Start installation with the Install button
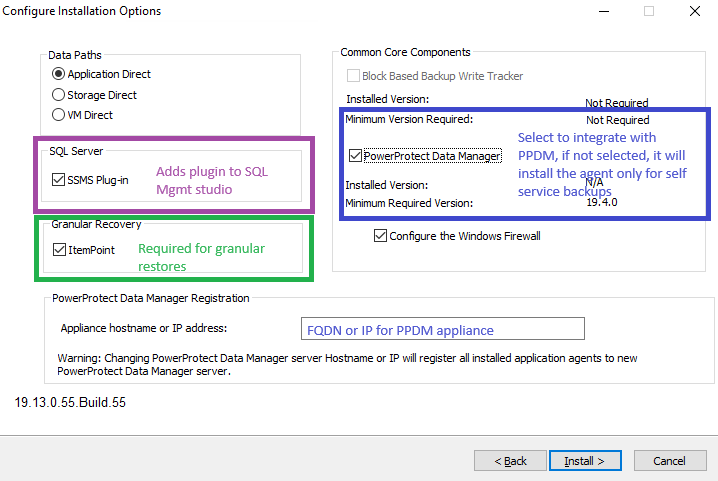Viewport: 718px width, 481px height. coord(585,461)
